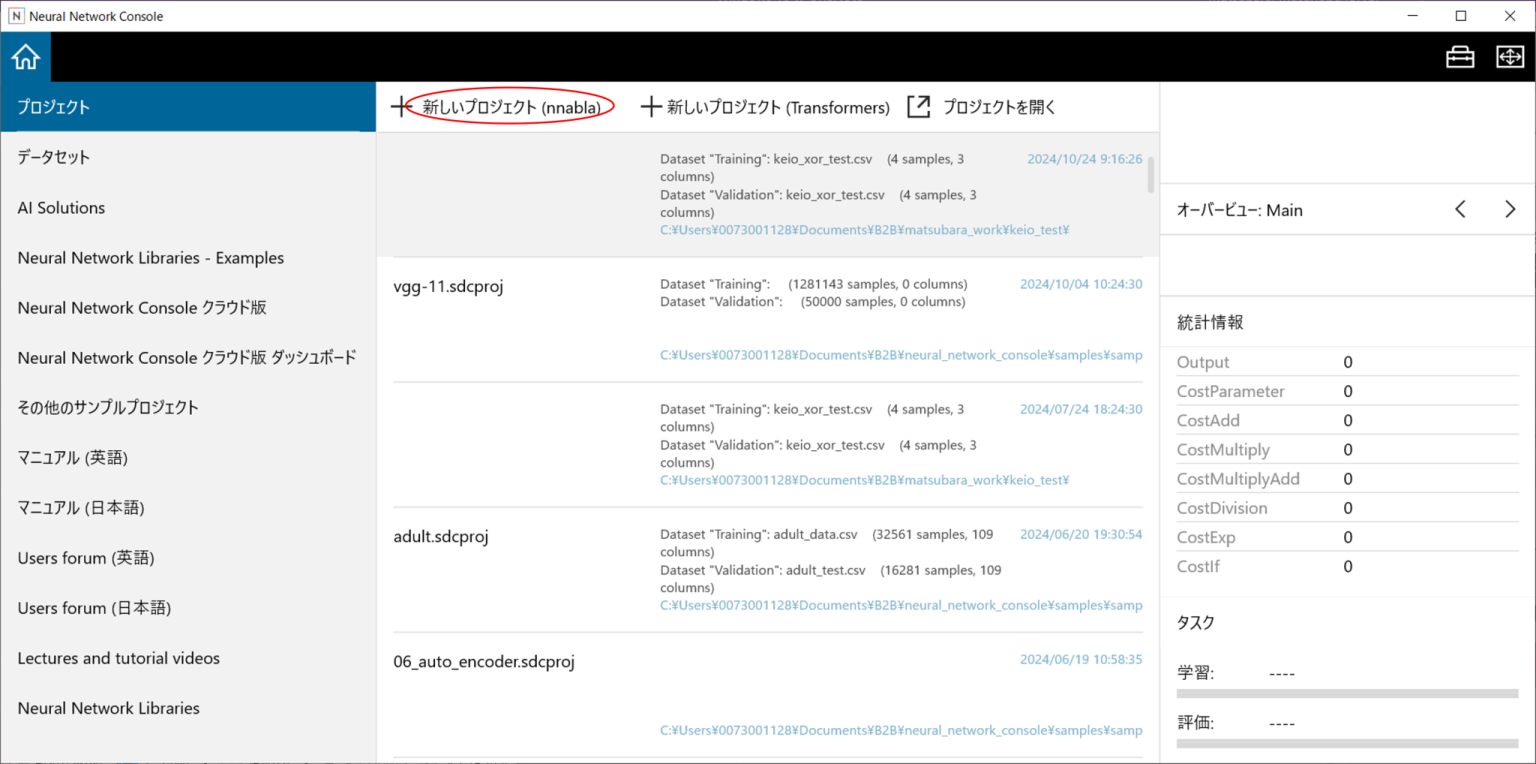
Task: Click the plus icon for 新しいプロジェクト (Transformers)
Action: click(651, 106)
